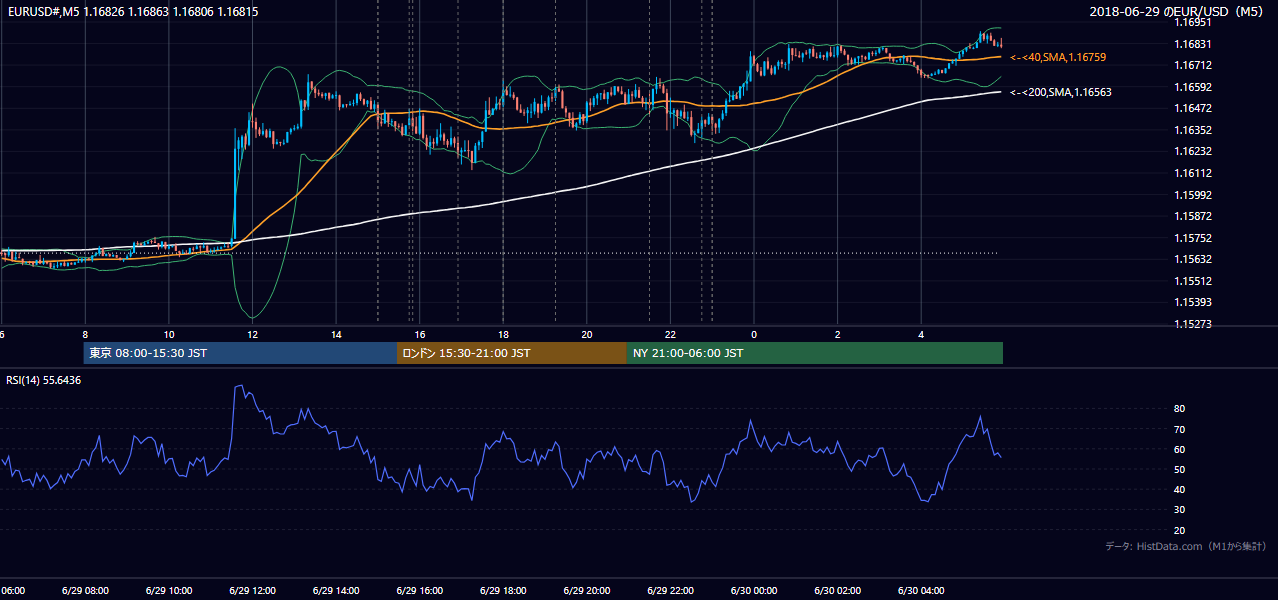
Task: Click the 6/30 04:00 time label
Action: point(921,591)
